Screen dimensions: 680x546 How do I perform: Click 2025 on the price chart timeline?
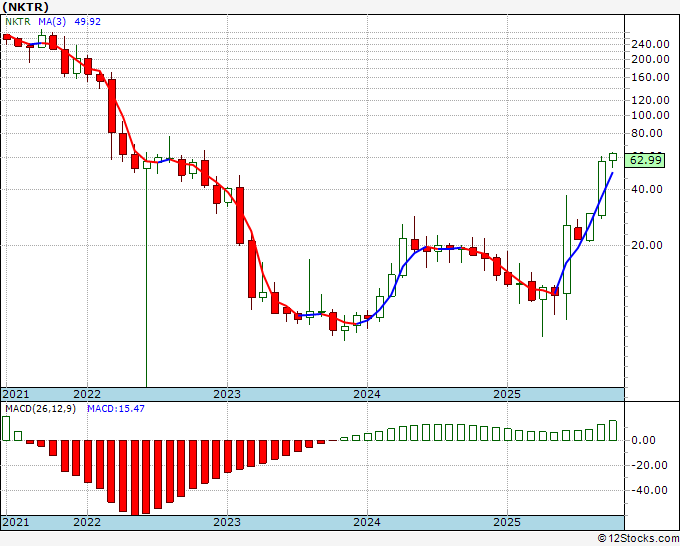pyautogui.click(x=507, y=394)
